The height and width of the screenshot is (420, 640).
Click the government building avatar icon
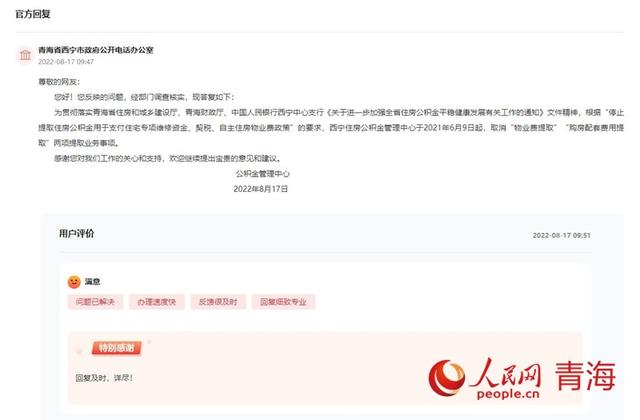pyautogui.click(x=25, y=55)
